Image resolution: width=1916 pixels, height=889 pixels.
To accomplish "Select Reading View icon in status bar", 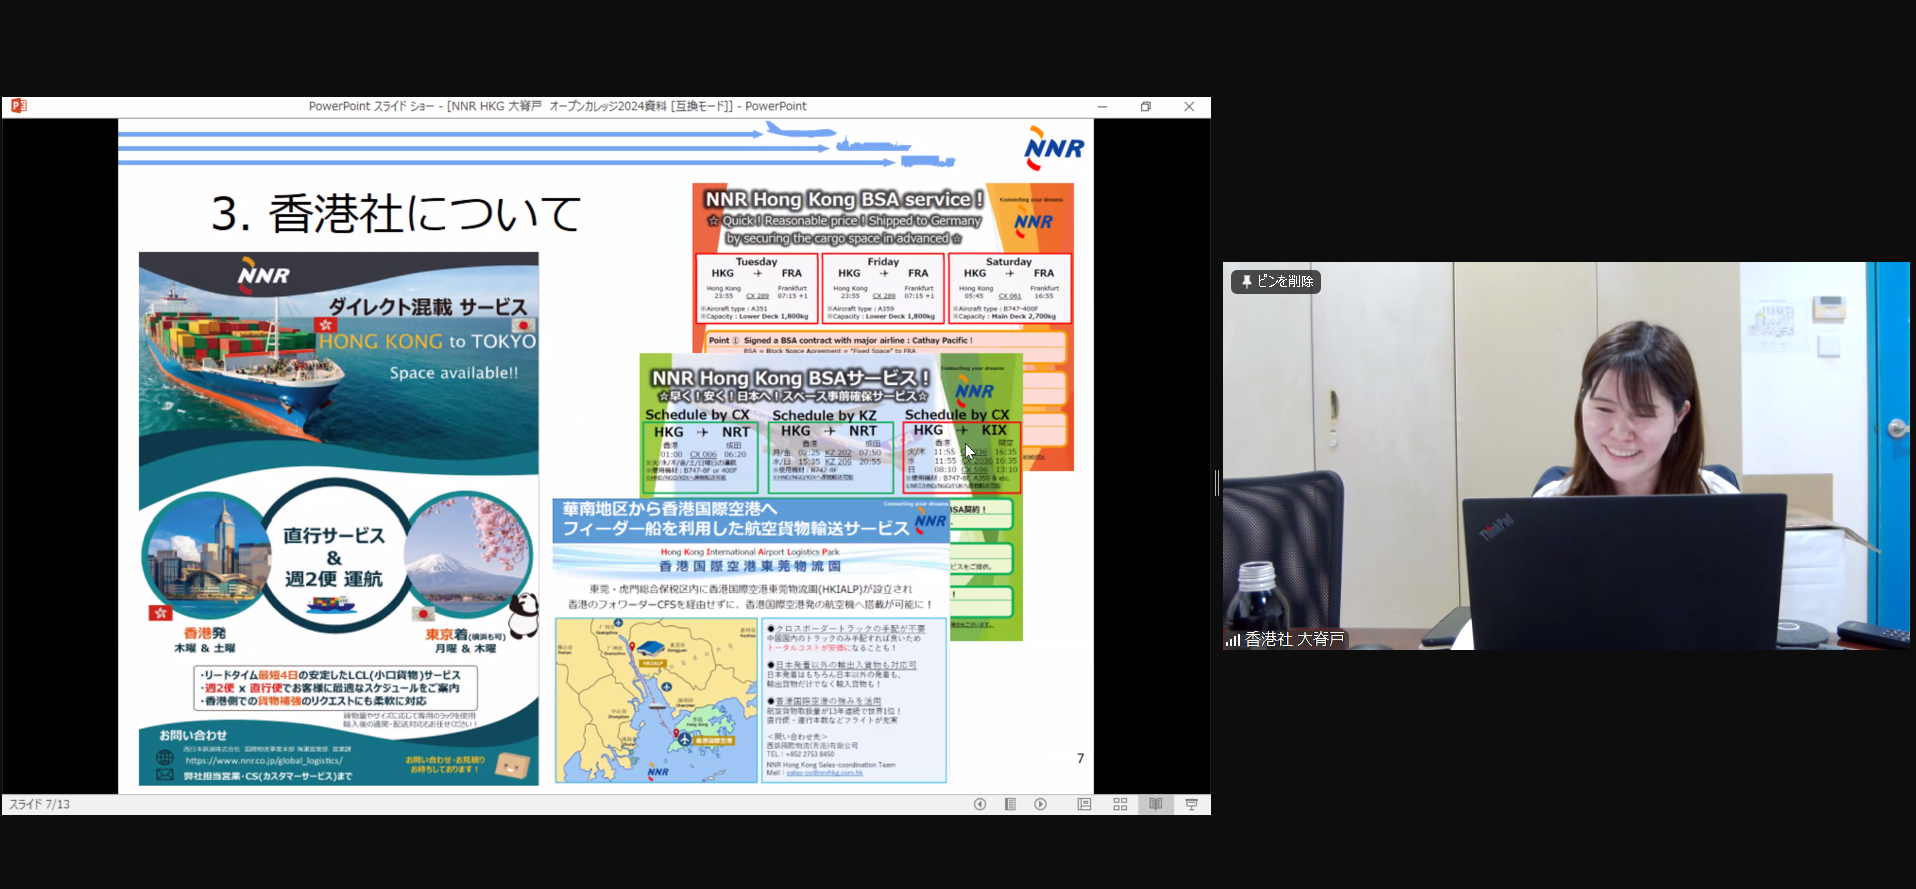I will (x=1156, y=804).
